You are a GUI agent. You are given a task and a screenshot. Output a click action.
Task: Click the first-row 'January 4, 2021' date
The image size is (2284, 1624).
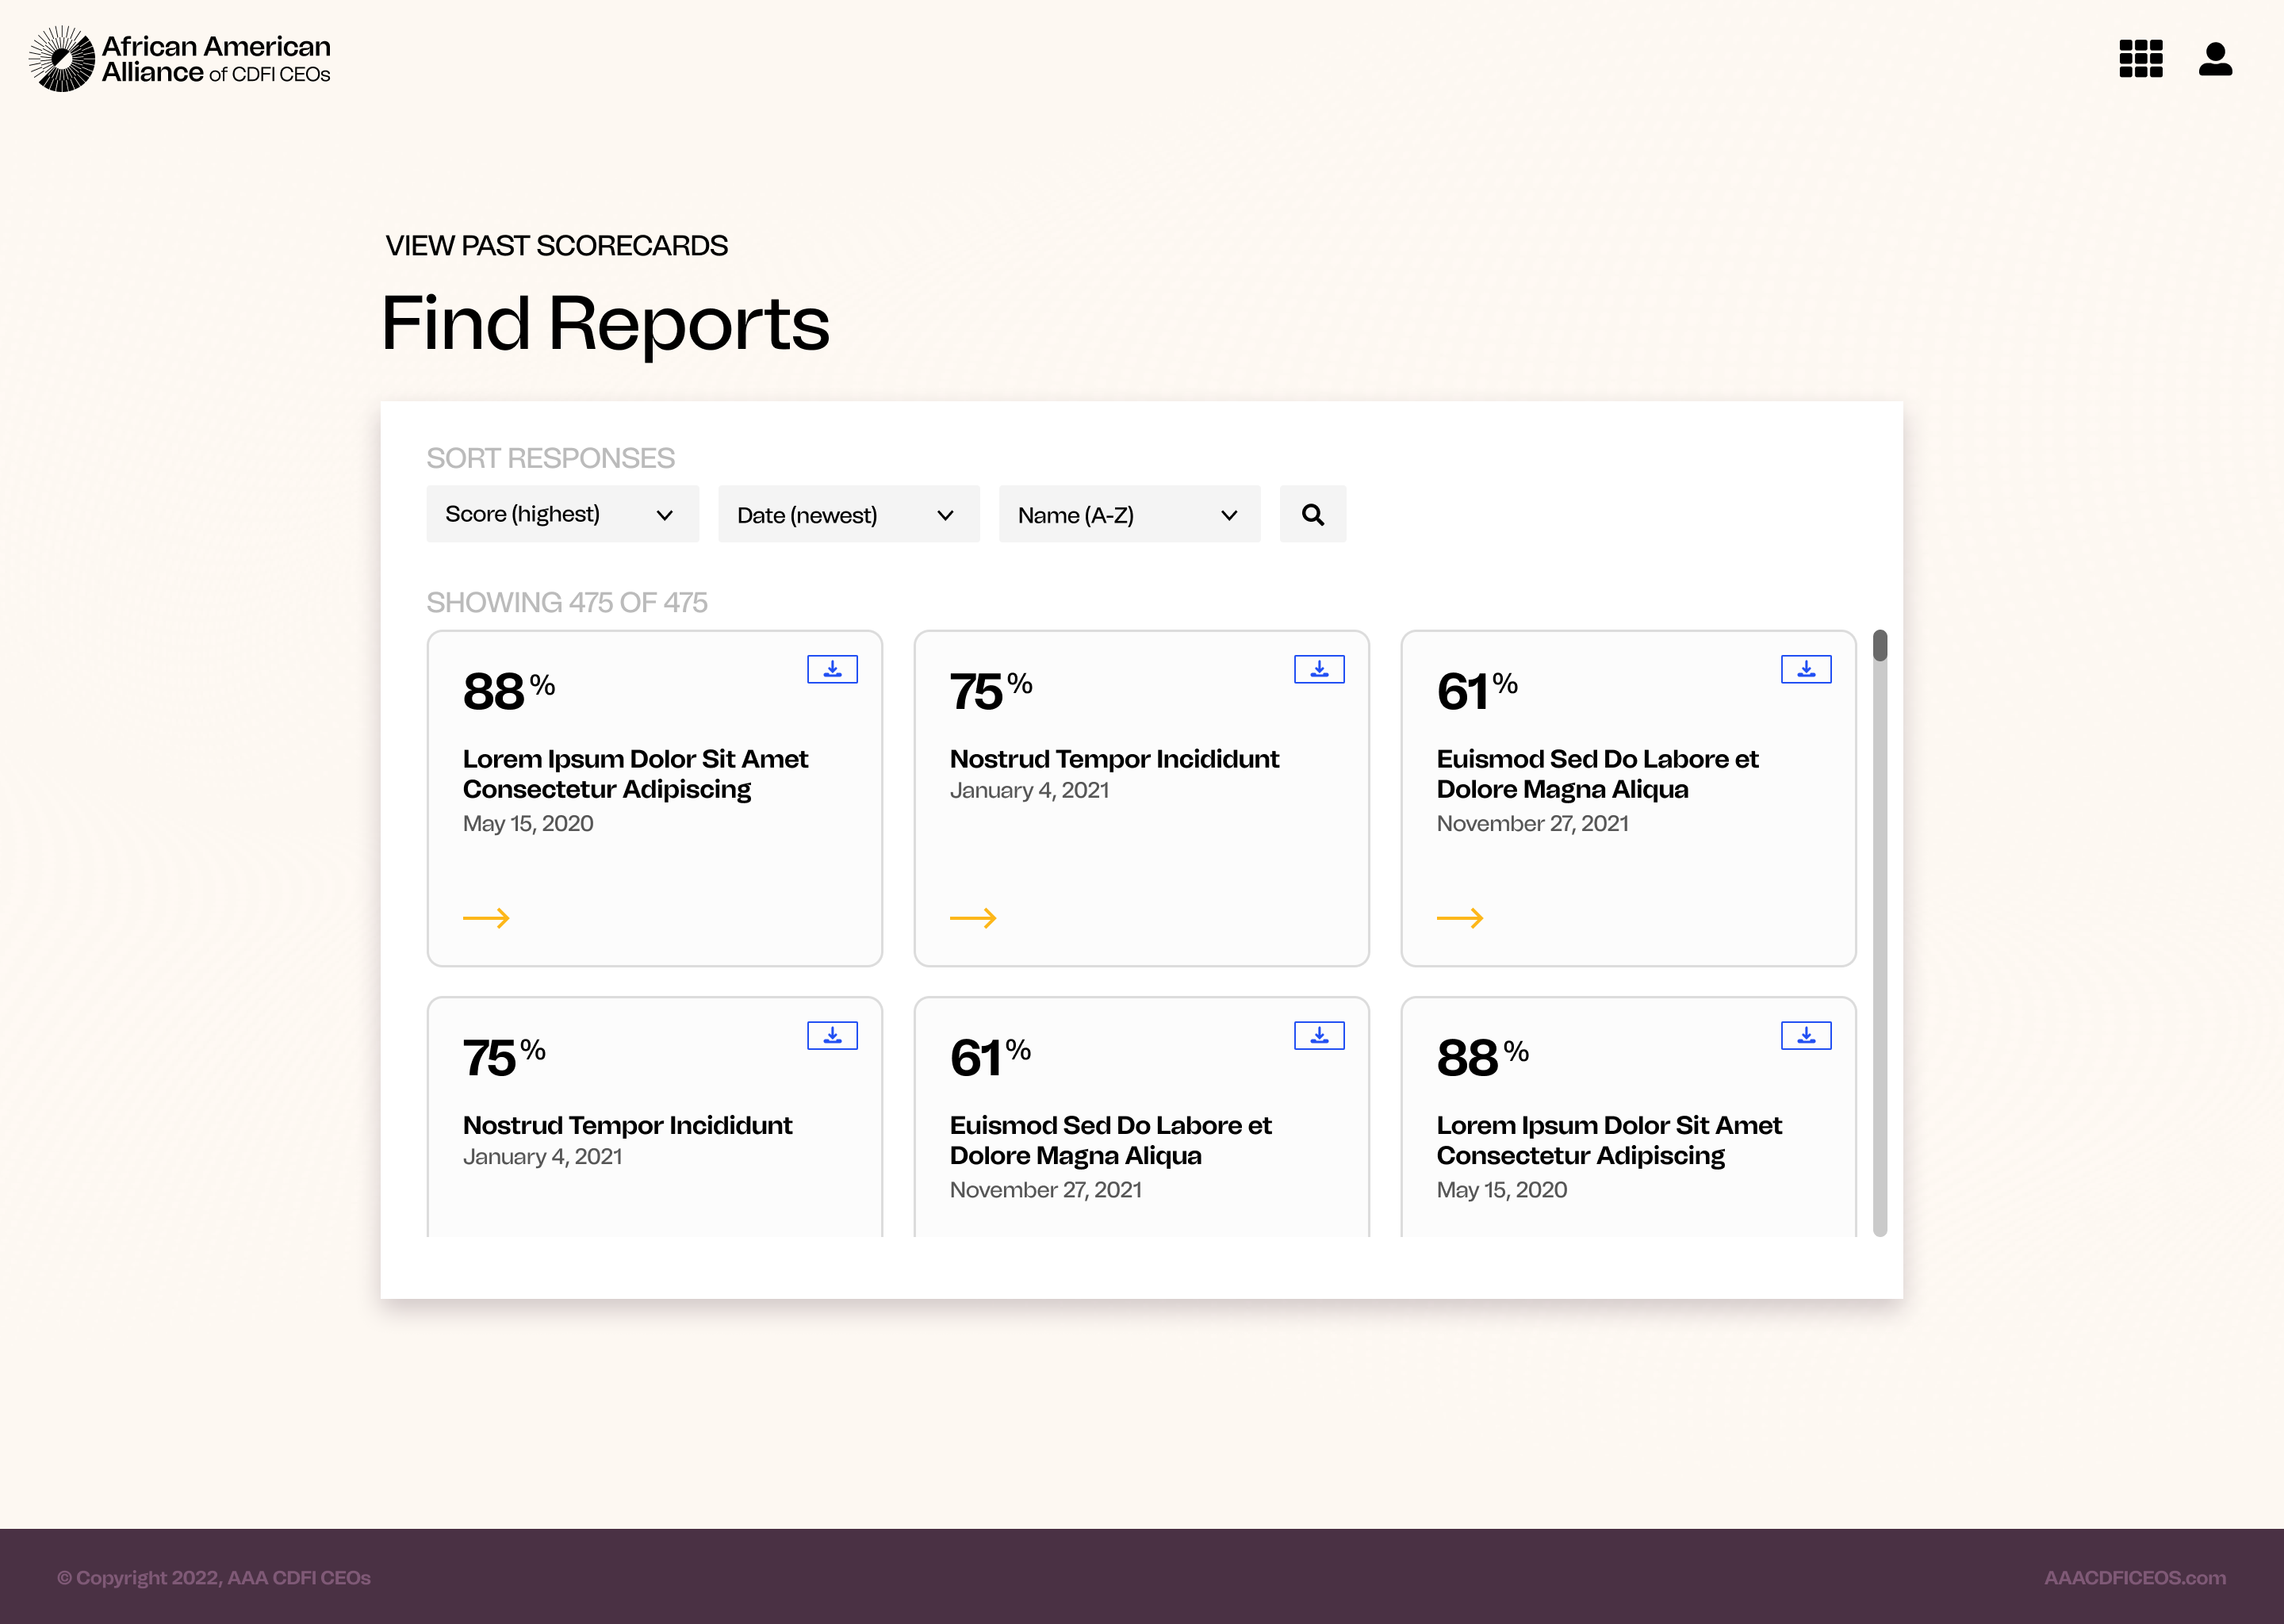click(x=1029, y=790)
